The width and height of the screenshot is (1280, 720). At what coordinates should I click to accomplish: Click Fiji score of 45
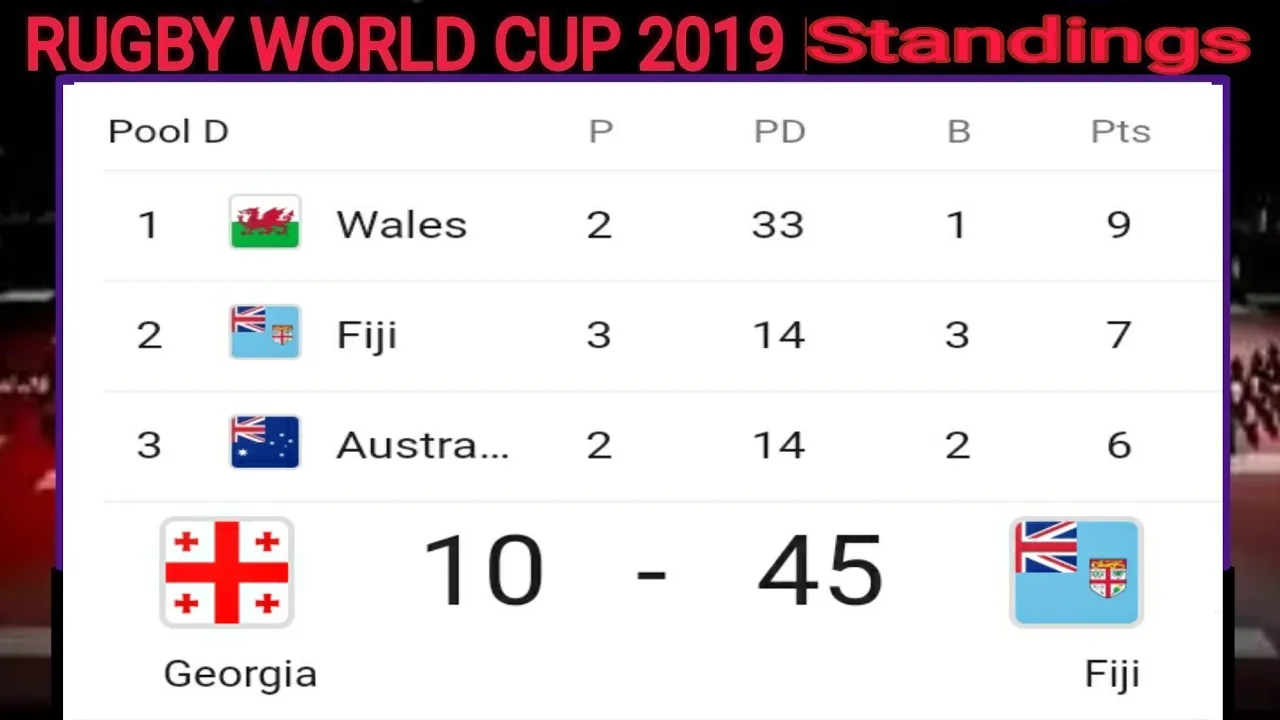click(x=821, y=571)
